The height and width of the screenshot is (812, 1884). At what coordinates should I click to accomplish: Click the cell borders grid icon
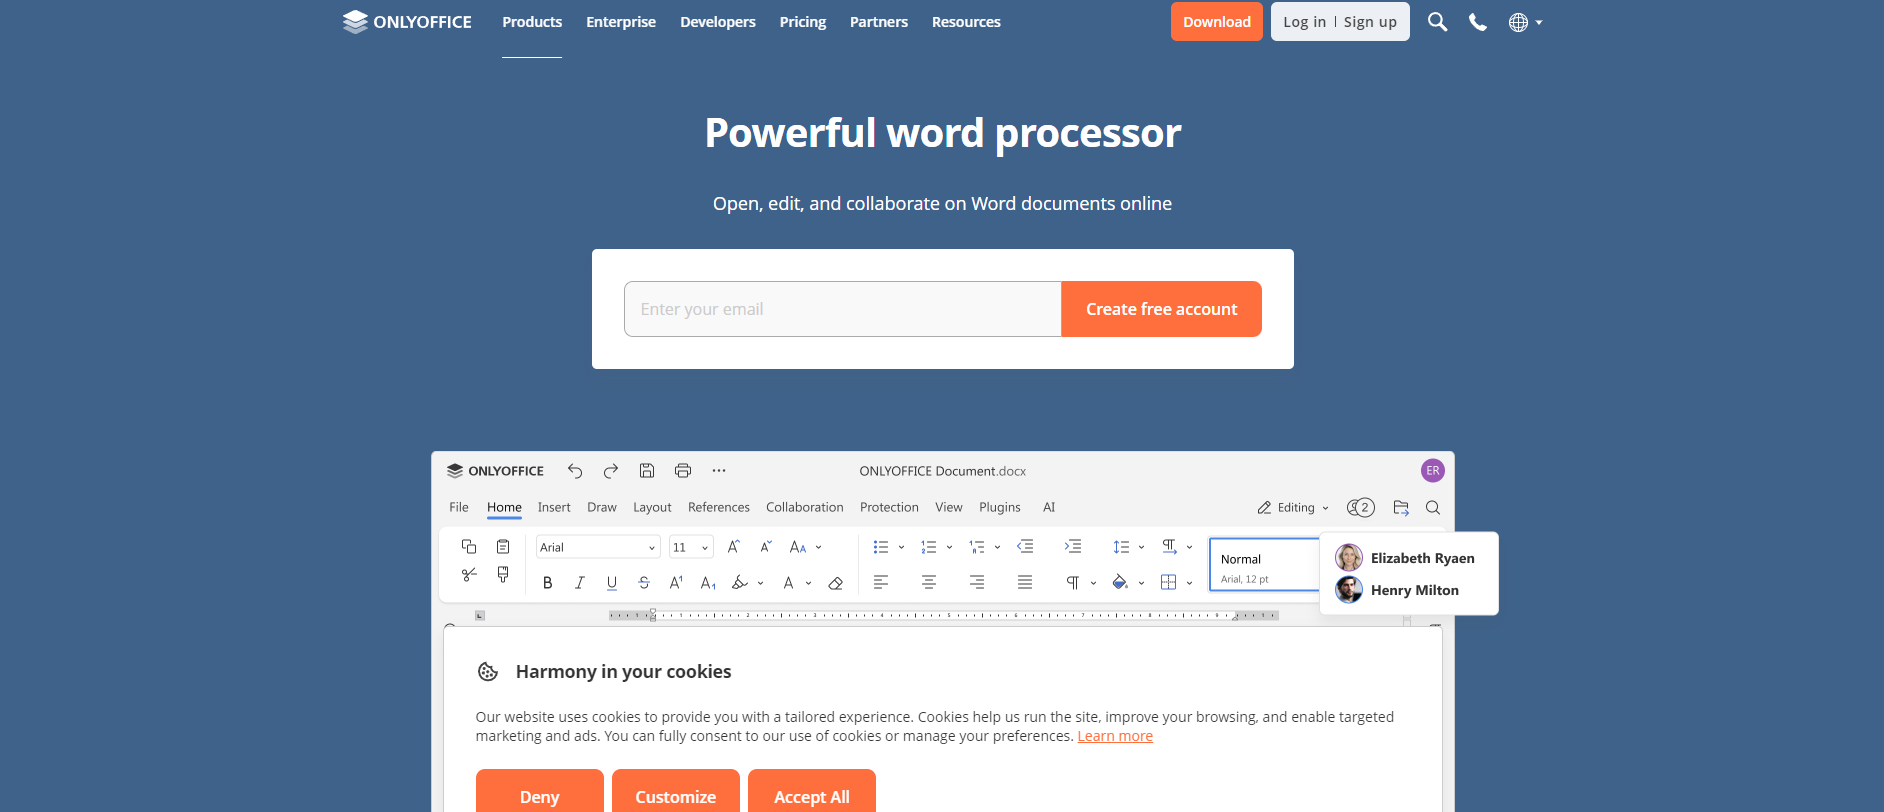point(1168,582)
